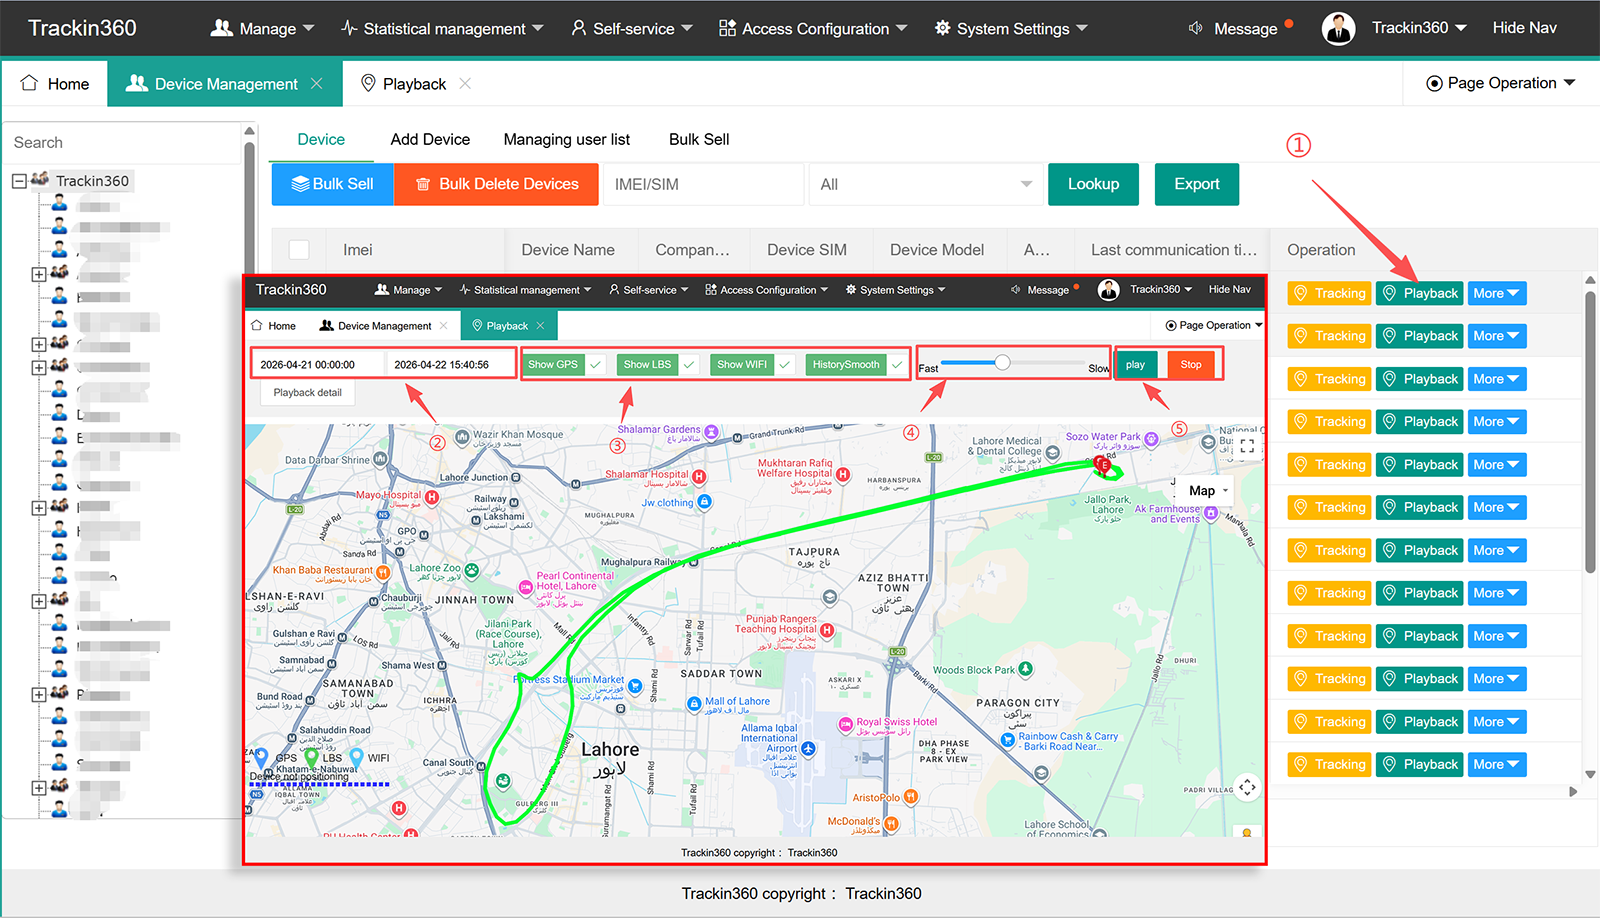
Task: Click the device tree Search field
Action: pyautogui.click(x=122, y=143)
